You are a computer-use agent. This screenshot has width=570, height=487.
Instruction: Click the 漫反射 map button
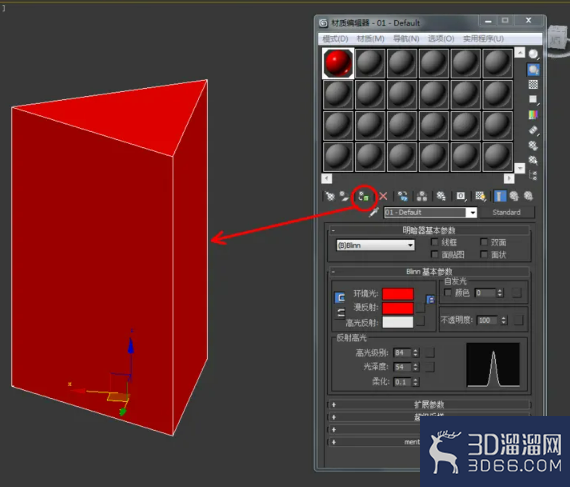pos(421,308)
